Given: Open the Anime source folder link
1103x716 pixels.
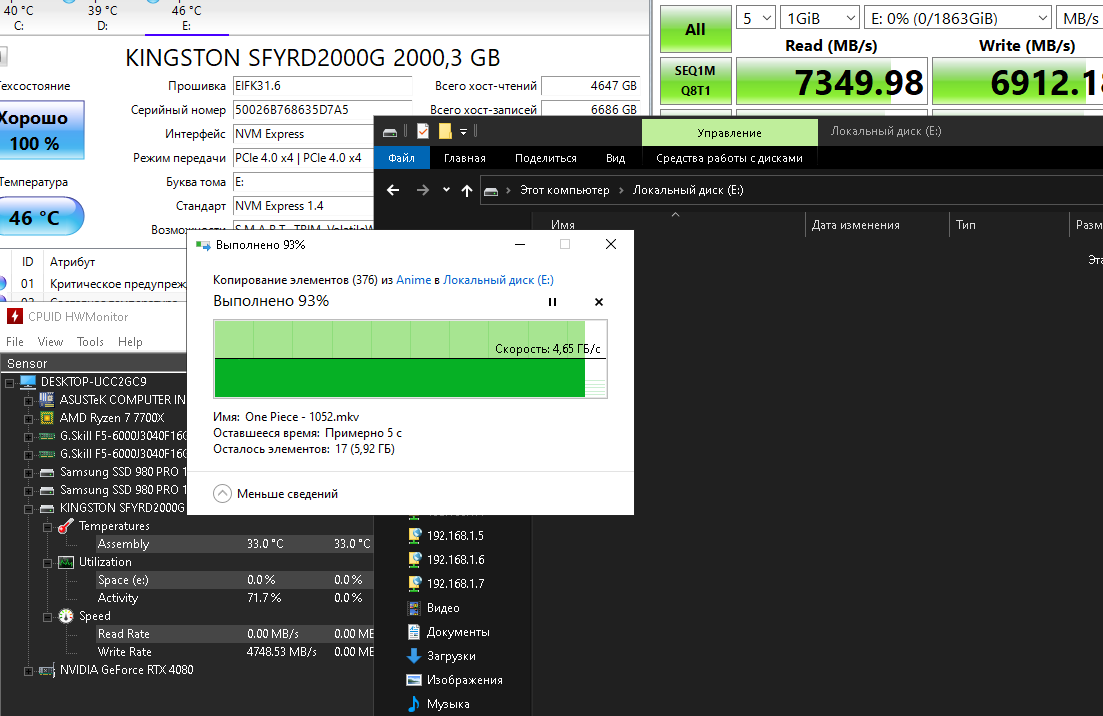Looking at the screenshot, I should (414, 280).
